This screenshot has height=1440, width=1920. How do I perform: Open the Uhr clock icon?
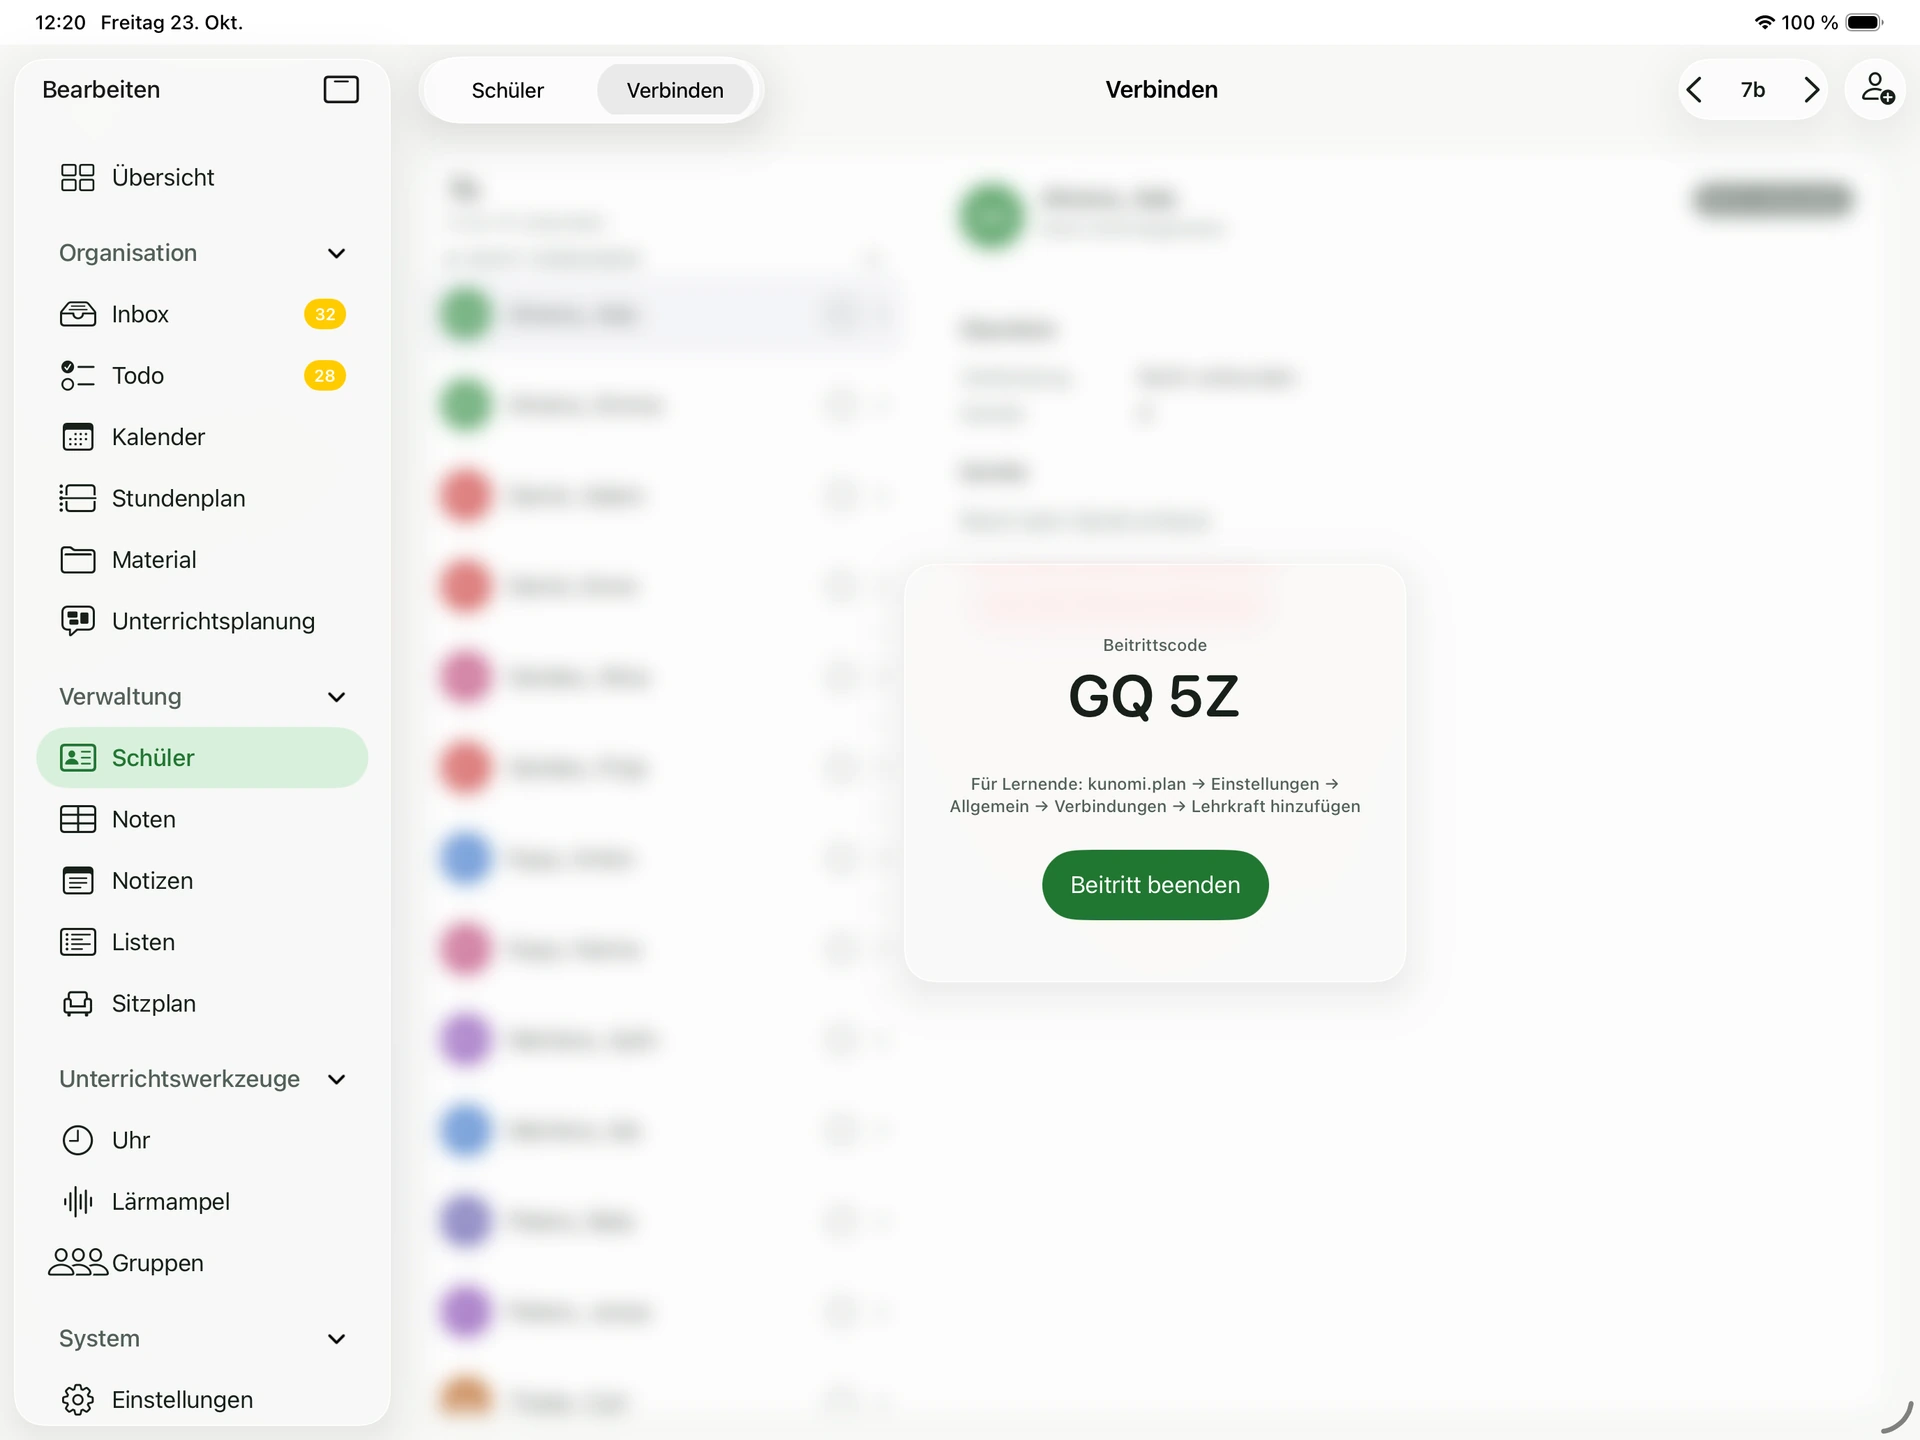pos(77,1140)
